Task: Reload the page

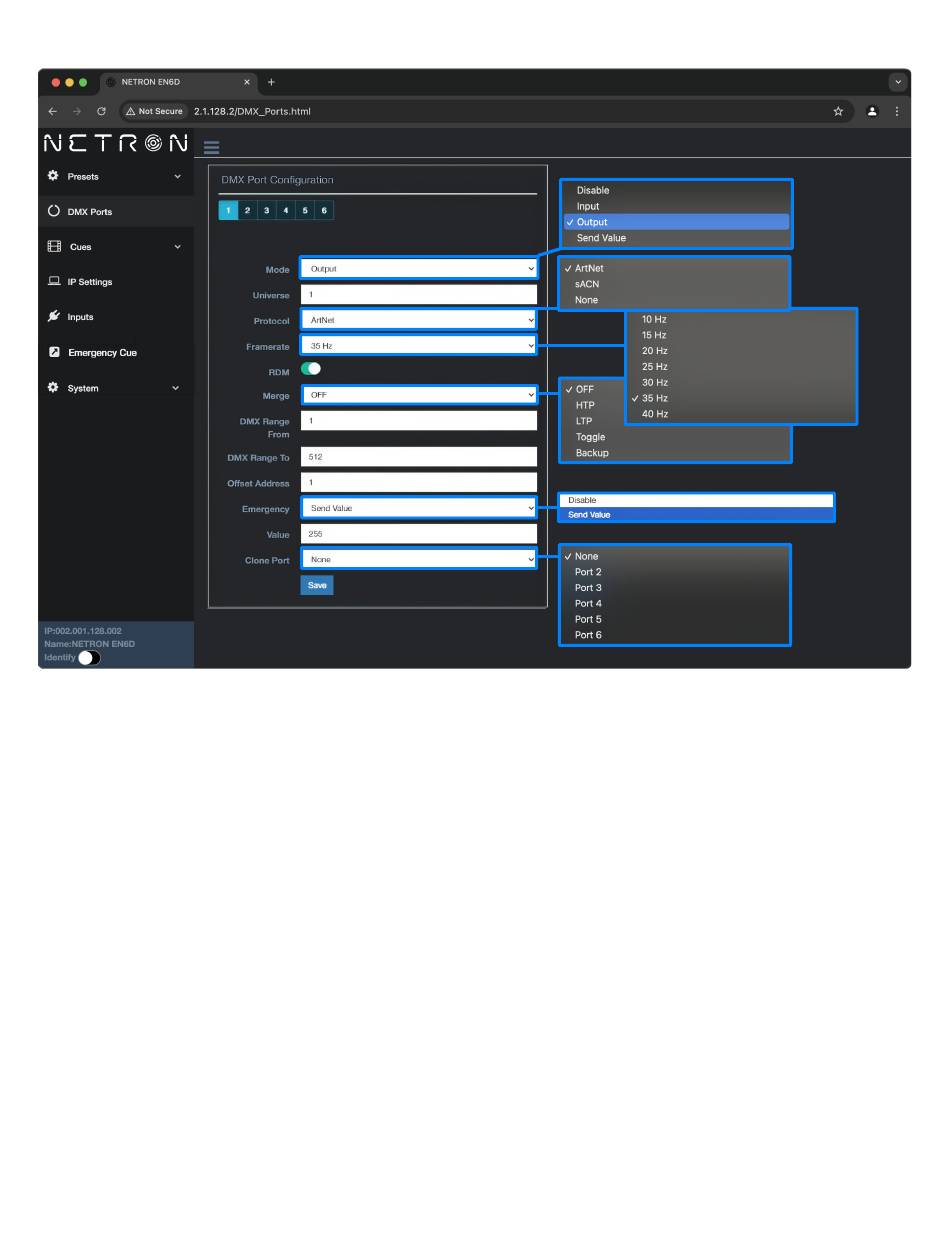Action: coord(101,111)
